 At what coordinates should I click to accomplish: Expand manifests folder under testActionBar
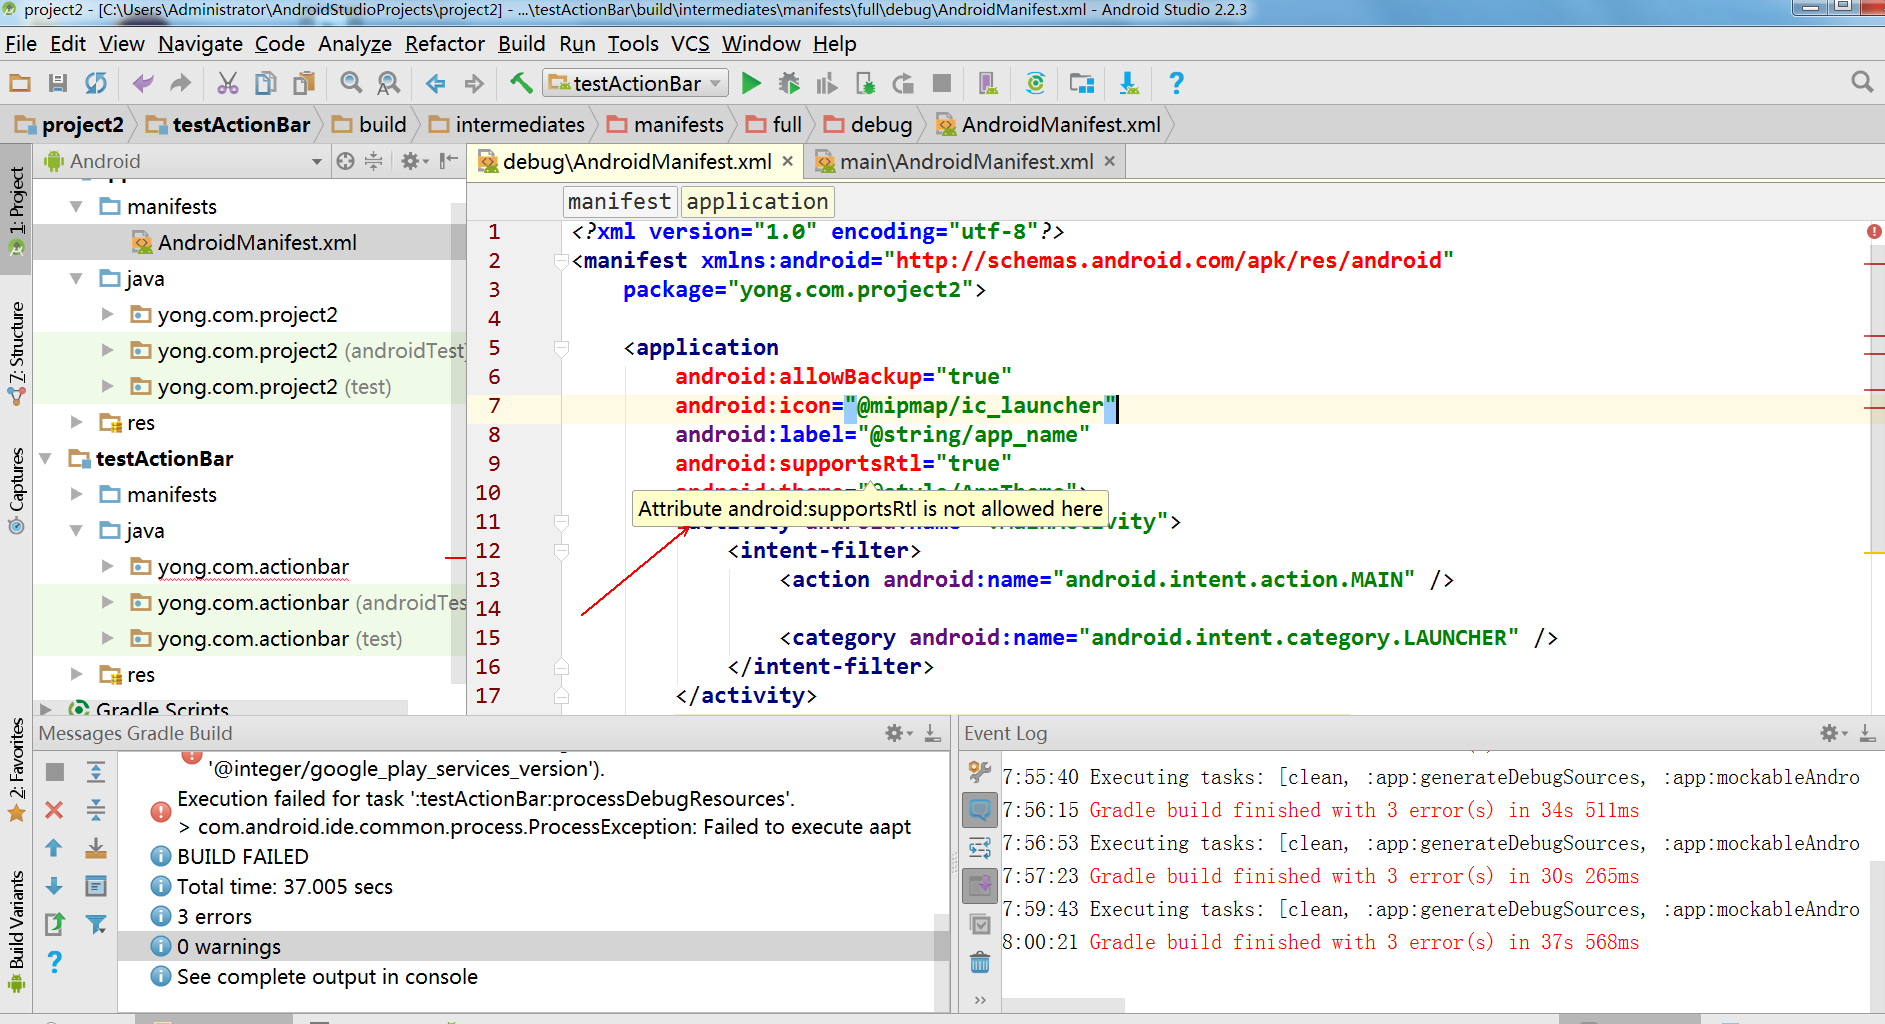tap(76, 494)
